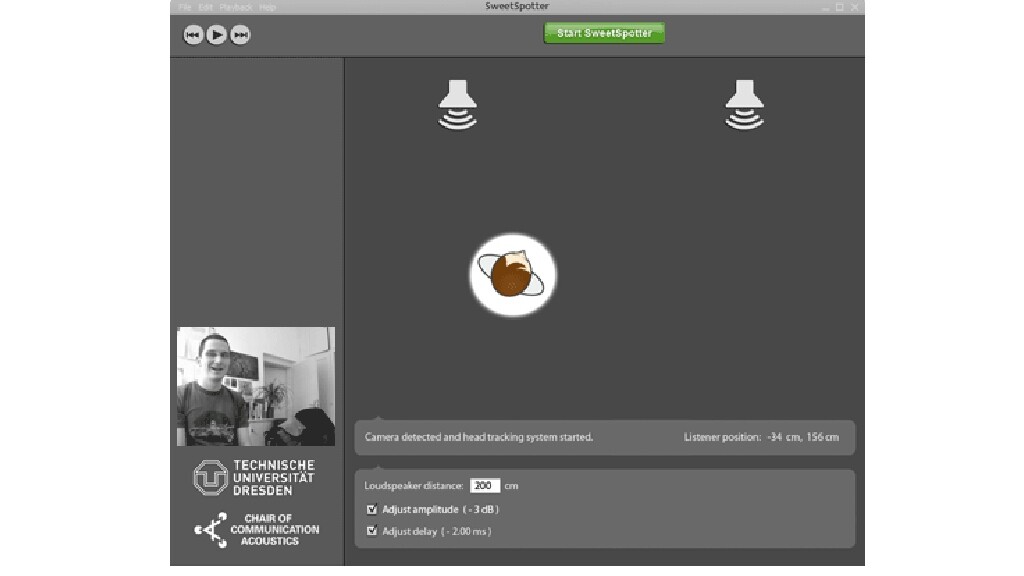This screenshot has height=576, width=1024.
Task: Click inside the Loudspeaker distance field
Action: (x=484, y=485)
